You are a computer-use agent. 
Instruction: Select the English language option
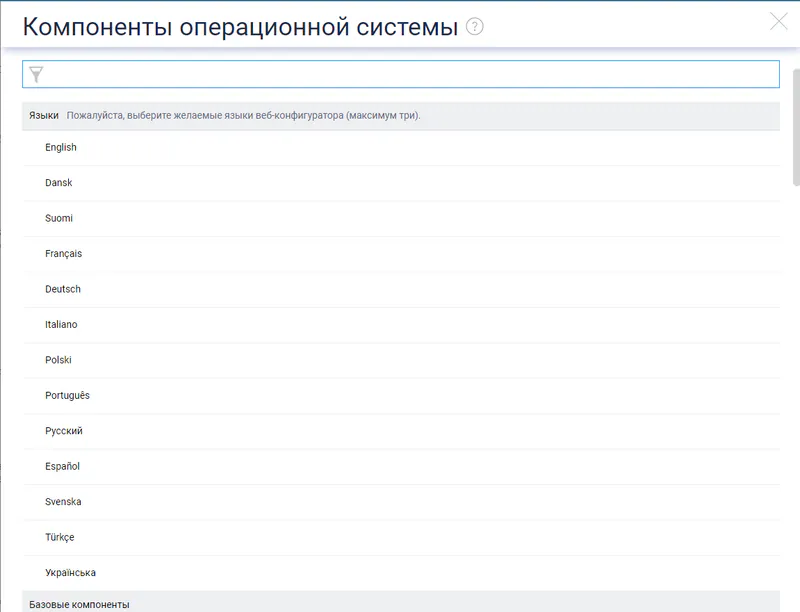coord(401,147)
